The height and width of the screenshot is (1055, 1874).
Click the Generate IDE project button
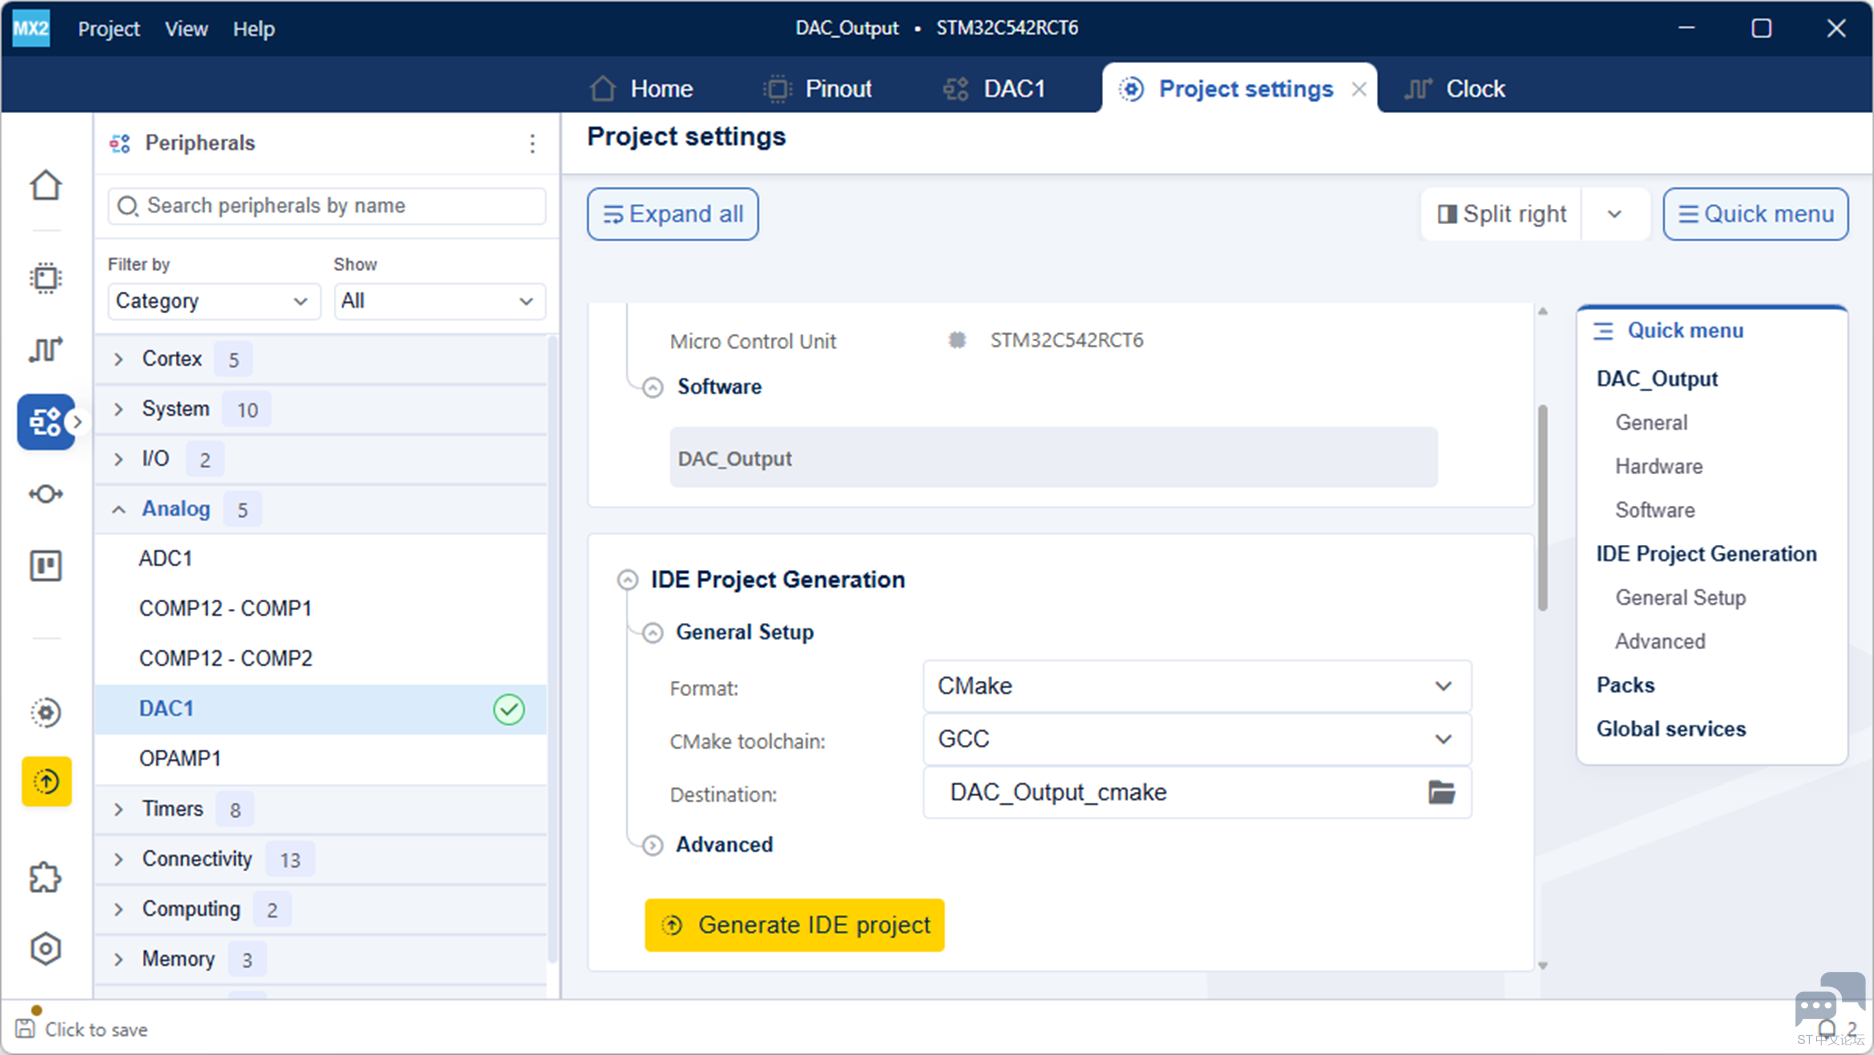(x=794, y=925)
